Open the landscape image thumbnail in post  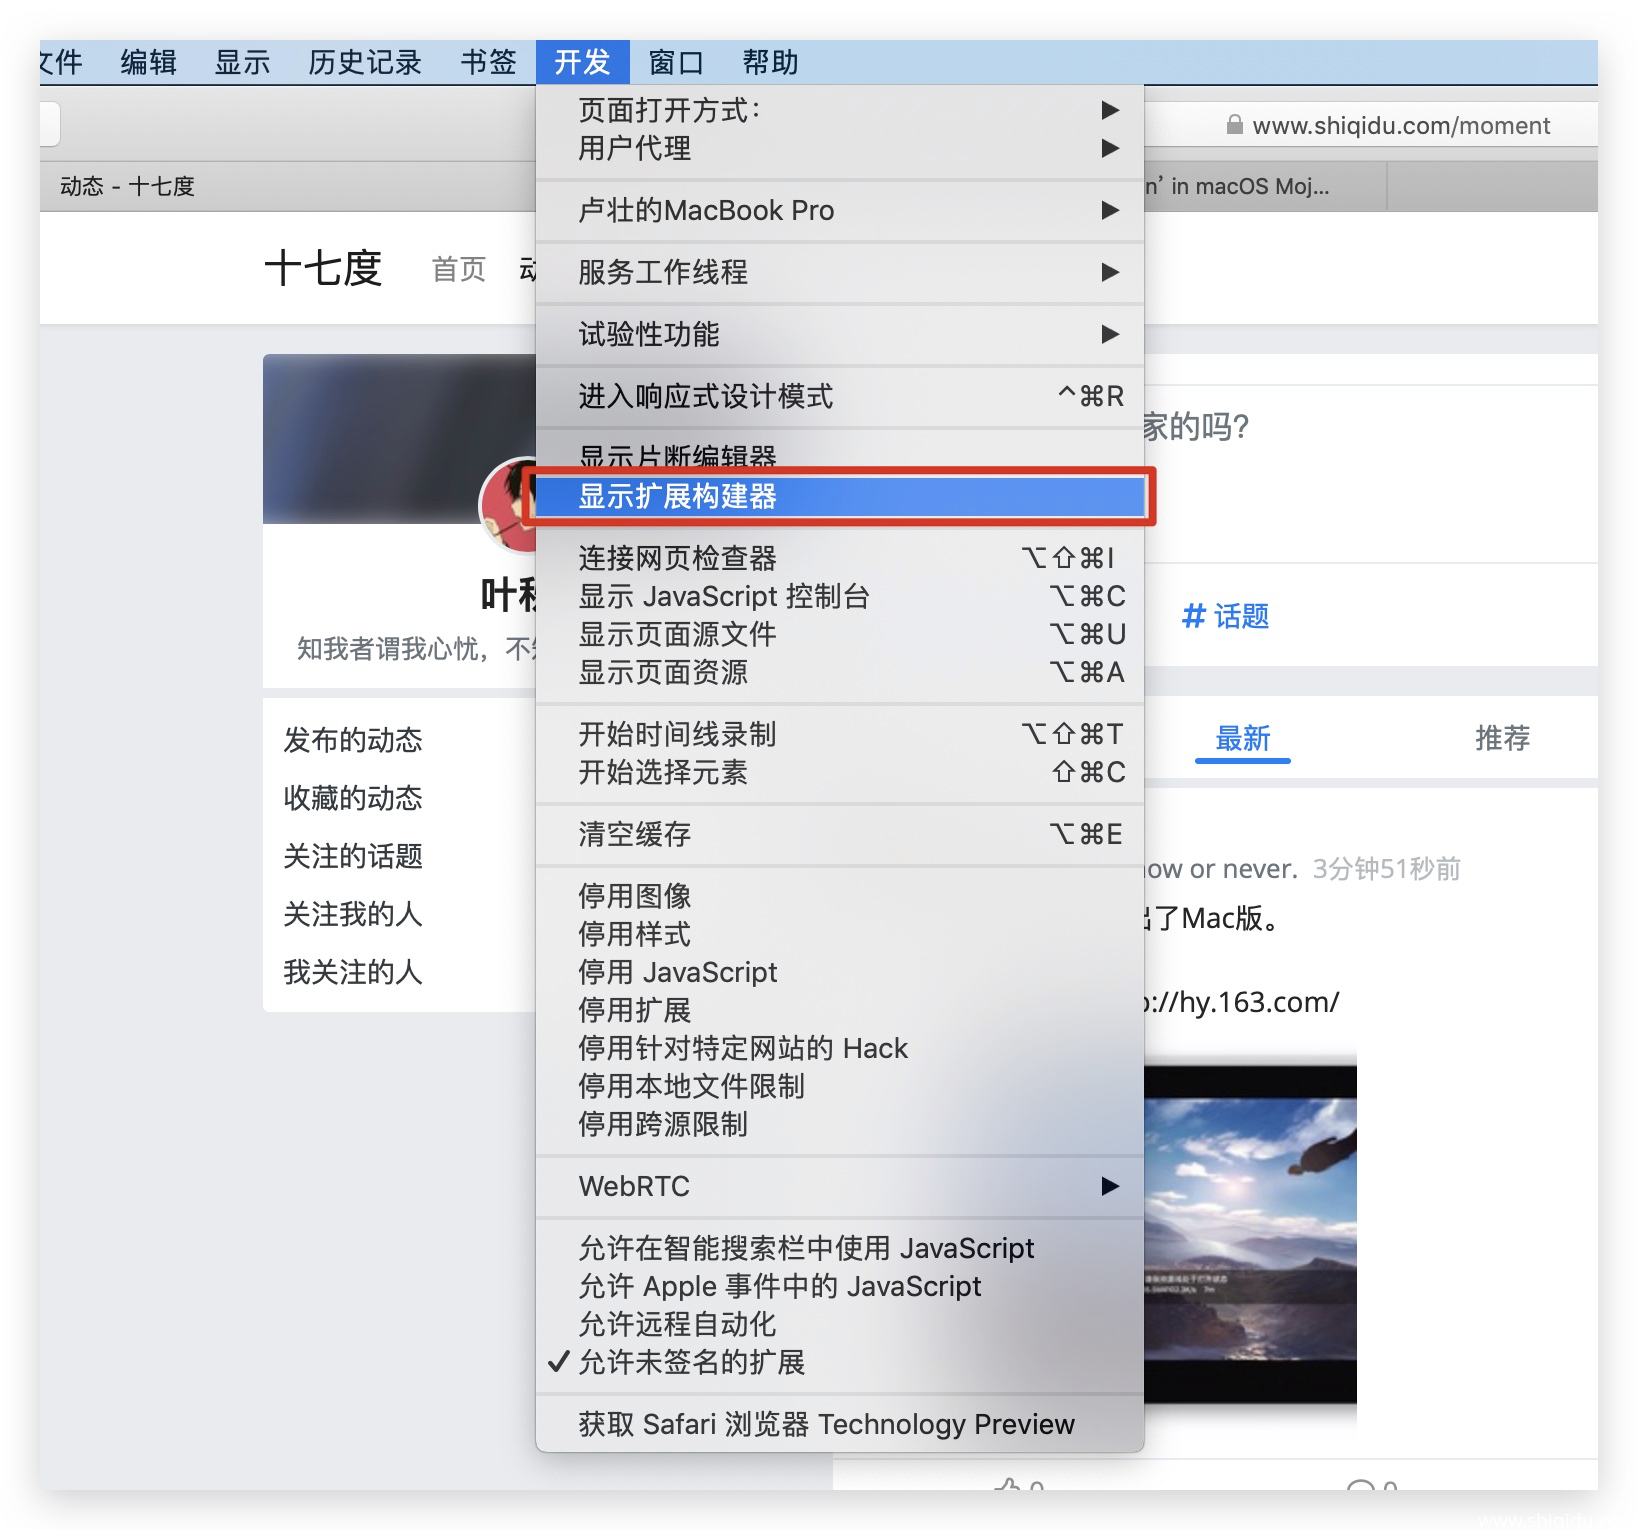pyautogui.click(x=1250, y=1234)
